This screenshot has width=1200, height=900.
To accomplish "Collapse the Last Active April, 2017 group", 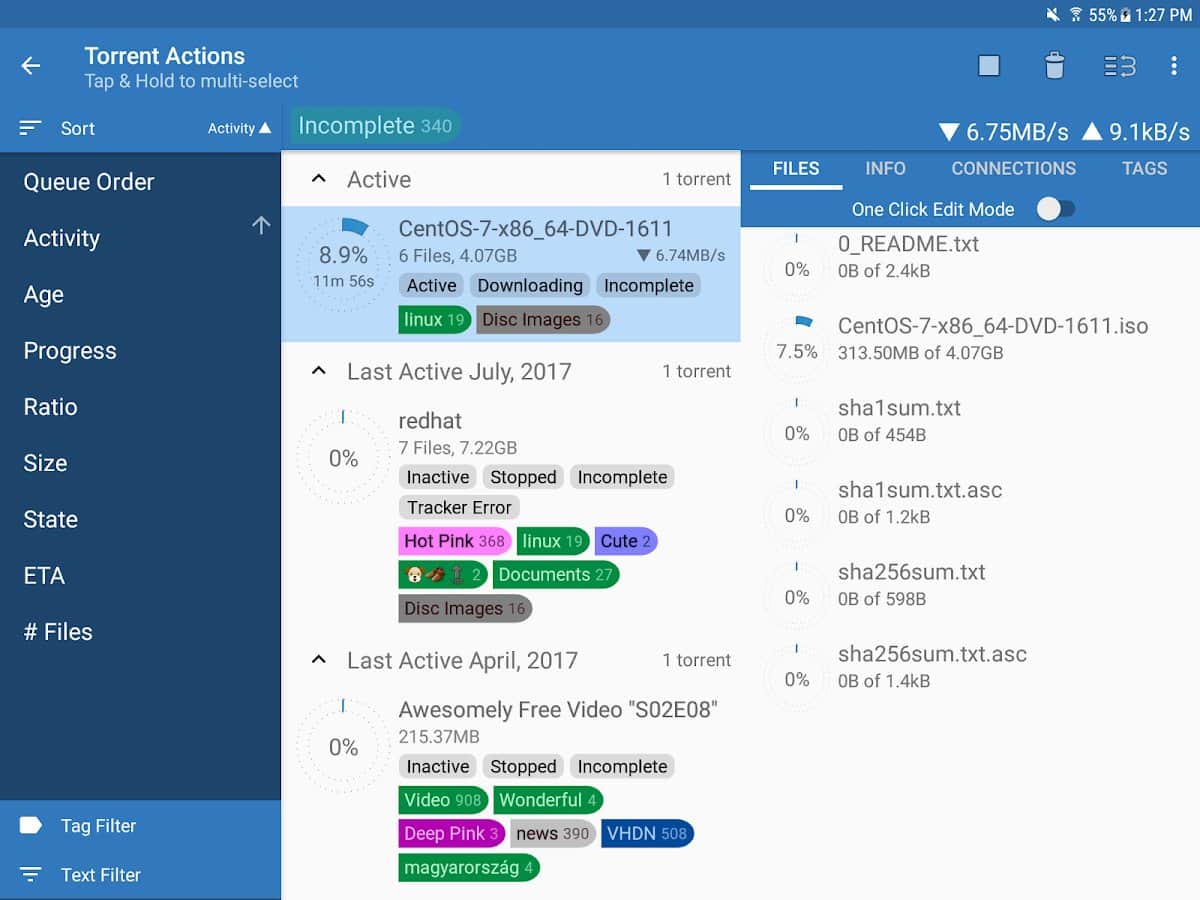I will [319, 660].
